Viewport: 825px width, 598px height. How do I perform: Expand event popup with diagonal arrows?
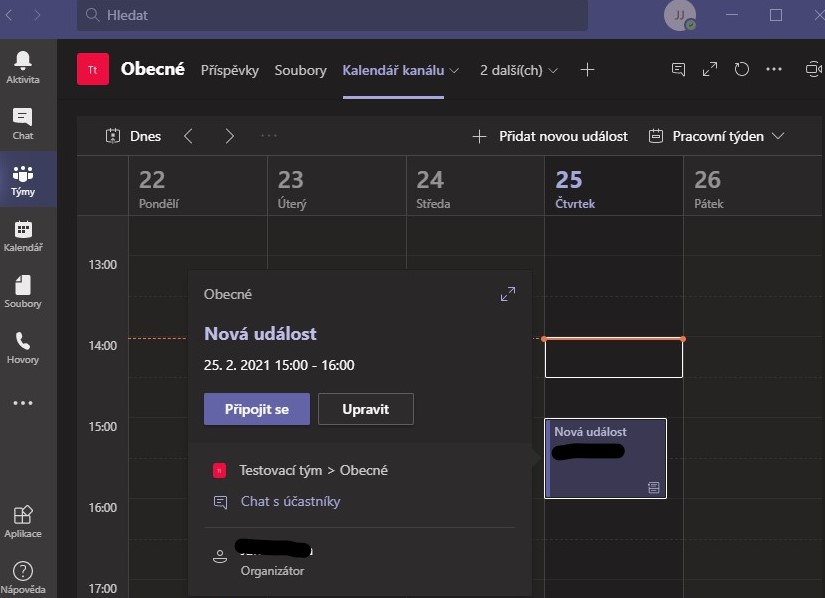click(508, 294)
